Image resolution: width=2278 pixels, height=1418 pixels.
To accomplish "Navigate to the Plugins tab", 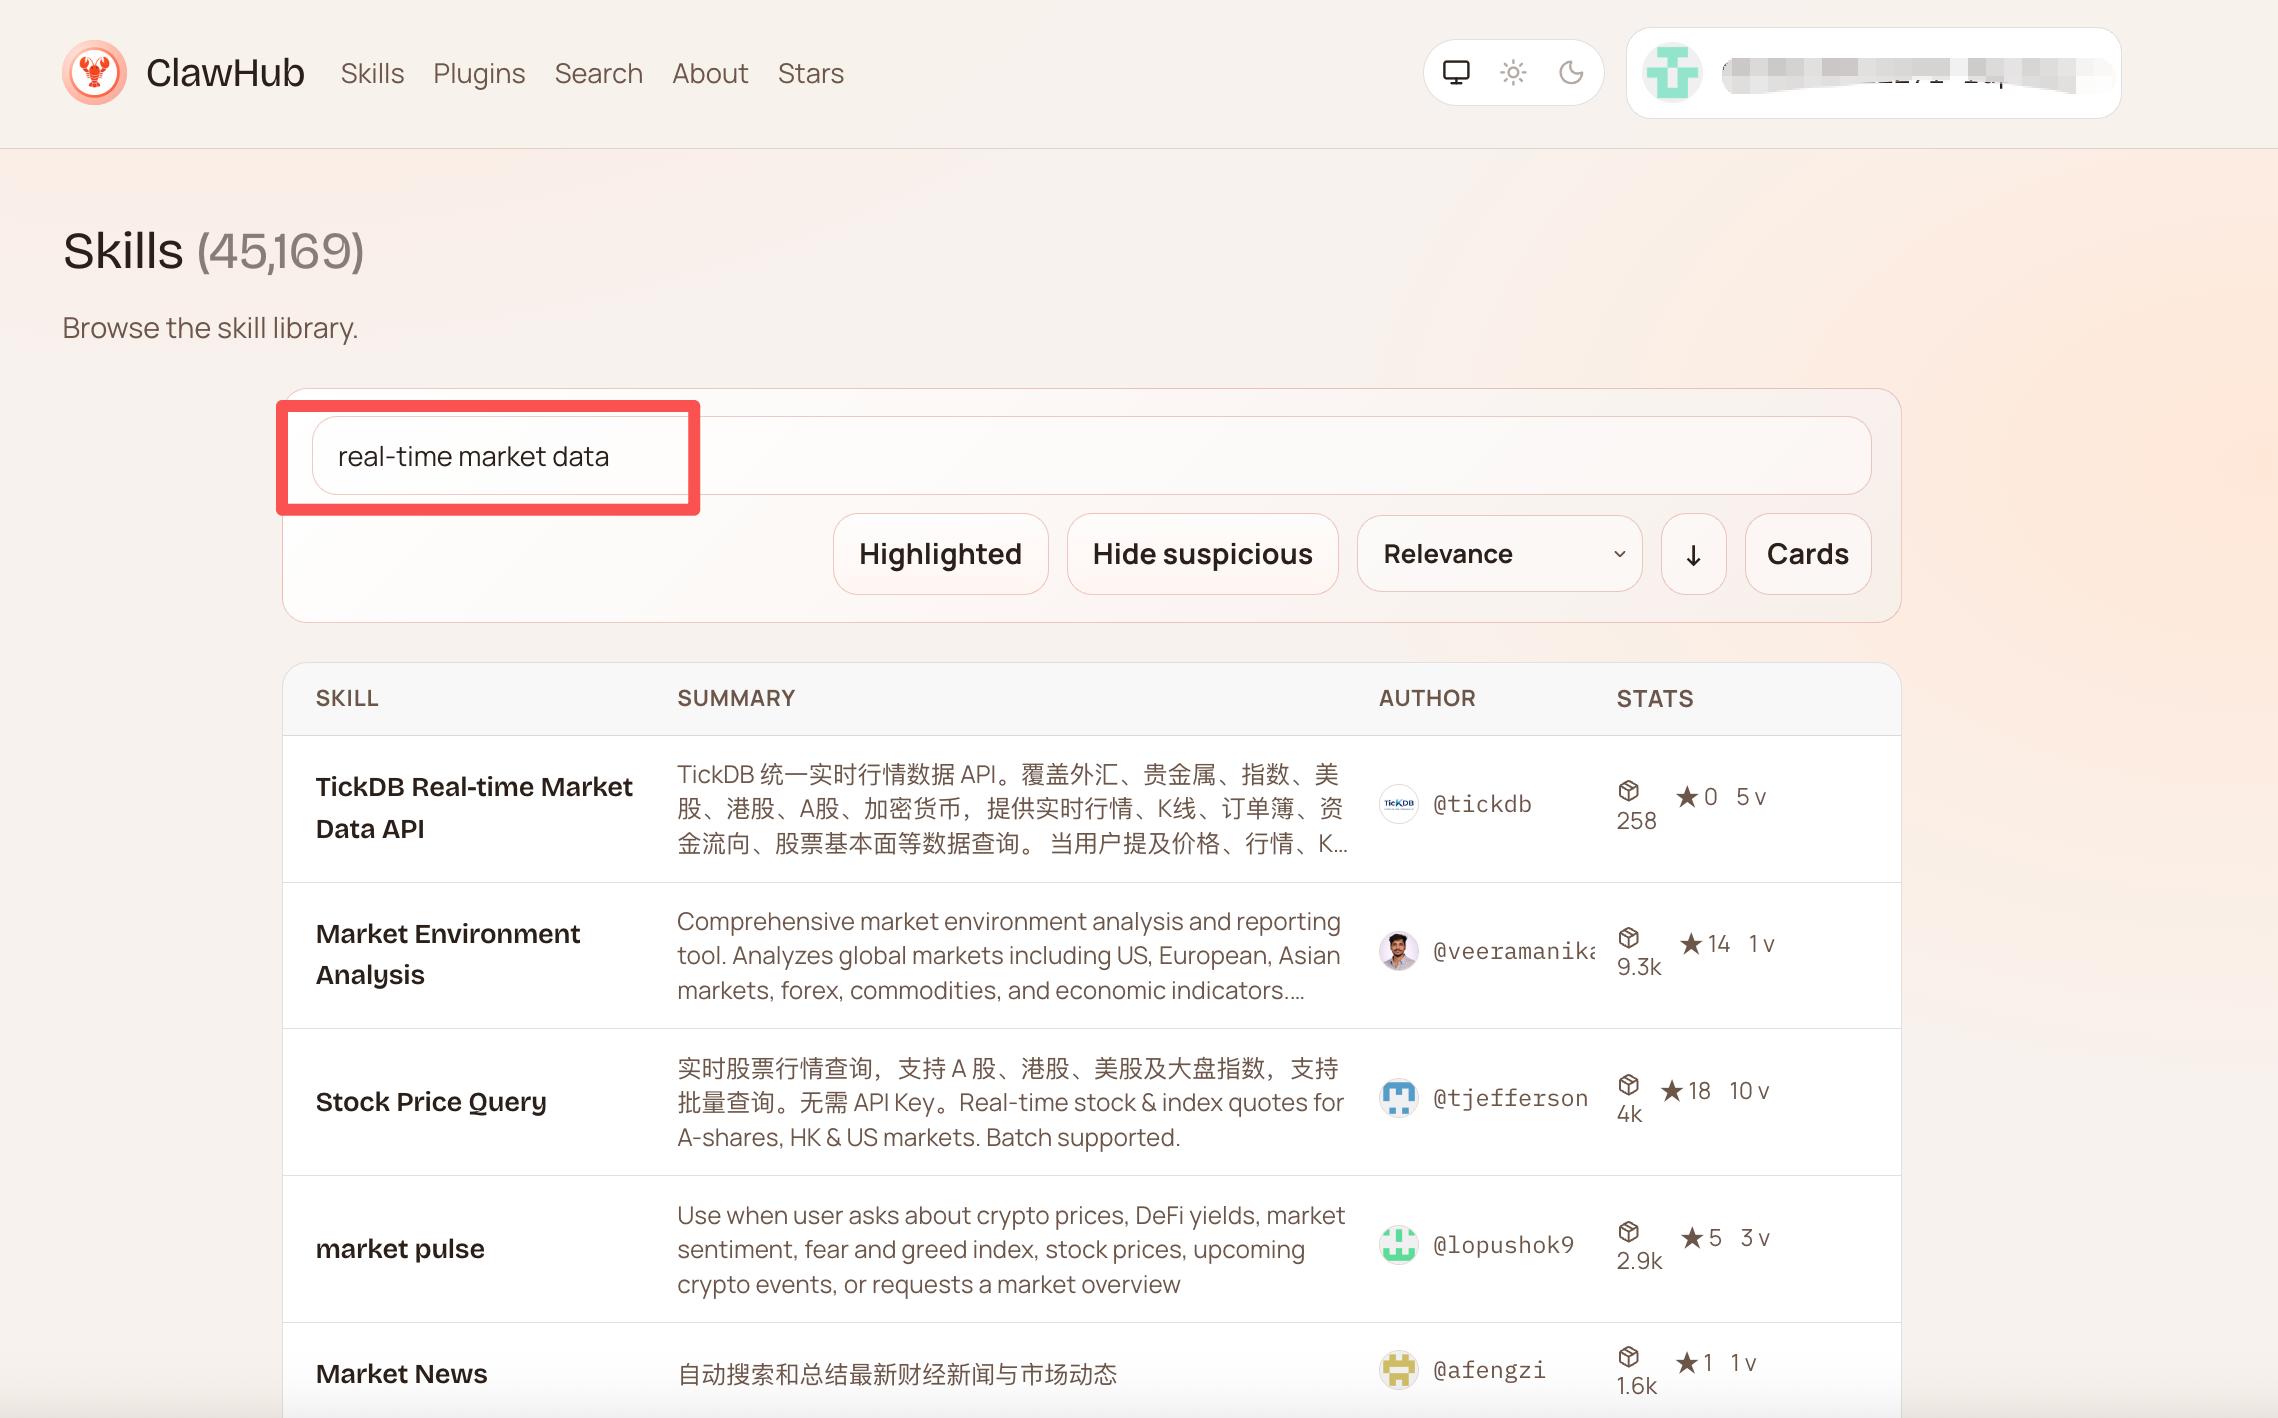I will (x=479, y=73).
